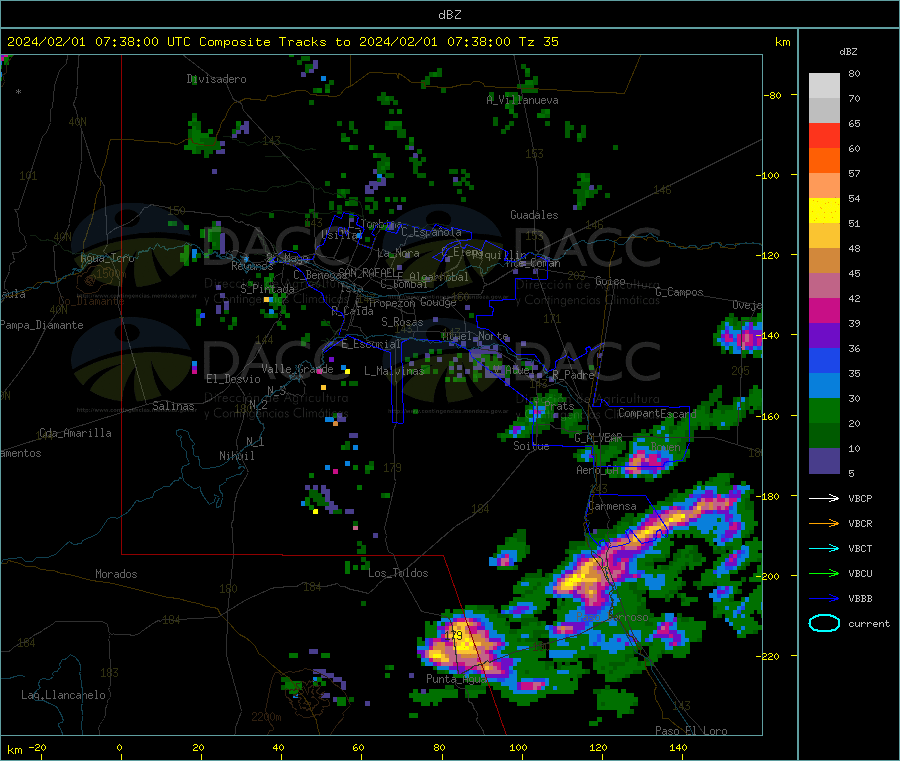Image resolution: width=900 pixels, height=761 pixels.
Task: Click the cyan VBCT arrow legend icon
Action: 824,548
